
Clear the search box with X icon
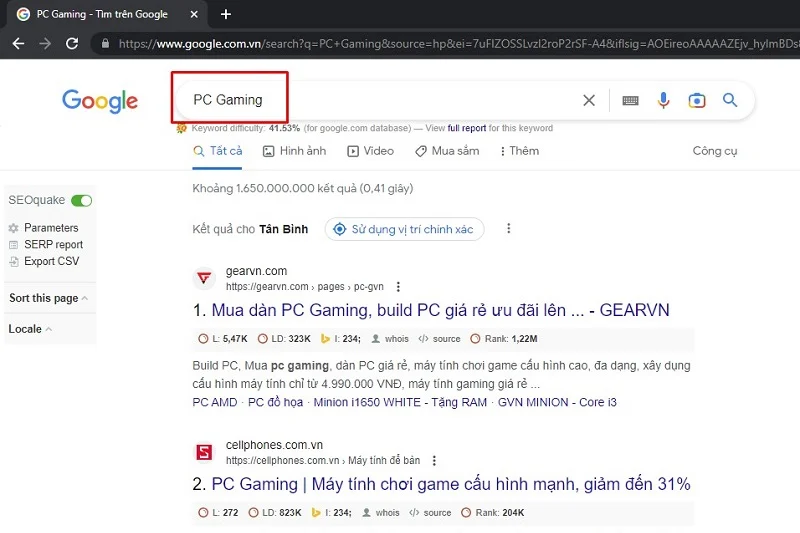click(x=589, y=100)
